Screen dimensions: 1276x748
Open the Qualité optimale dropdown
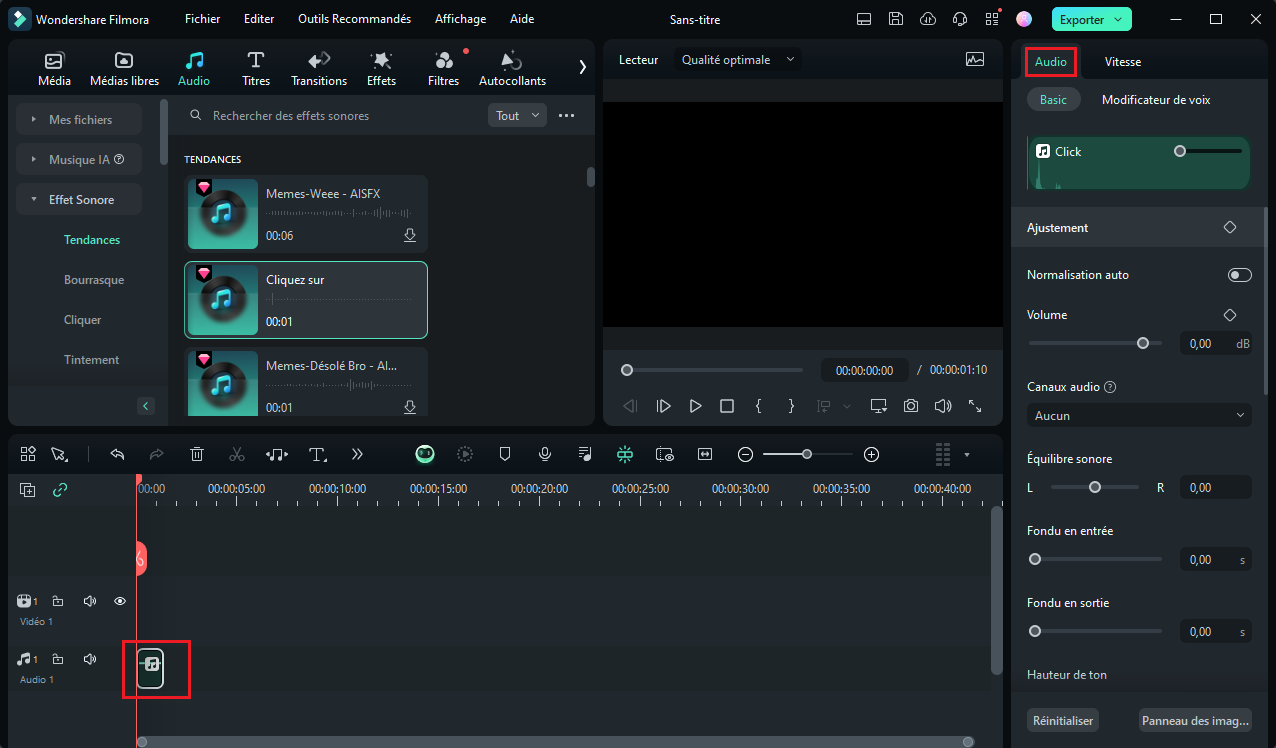[x=738, y=60]
